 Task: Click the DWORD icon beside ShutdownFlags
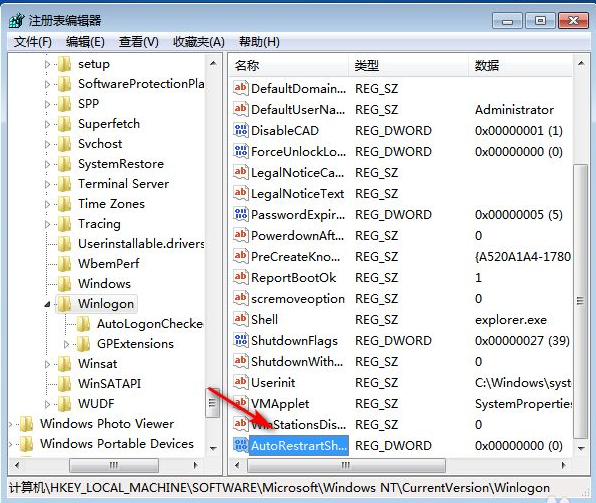click(x=241, y=340)
